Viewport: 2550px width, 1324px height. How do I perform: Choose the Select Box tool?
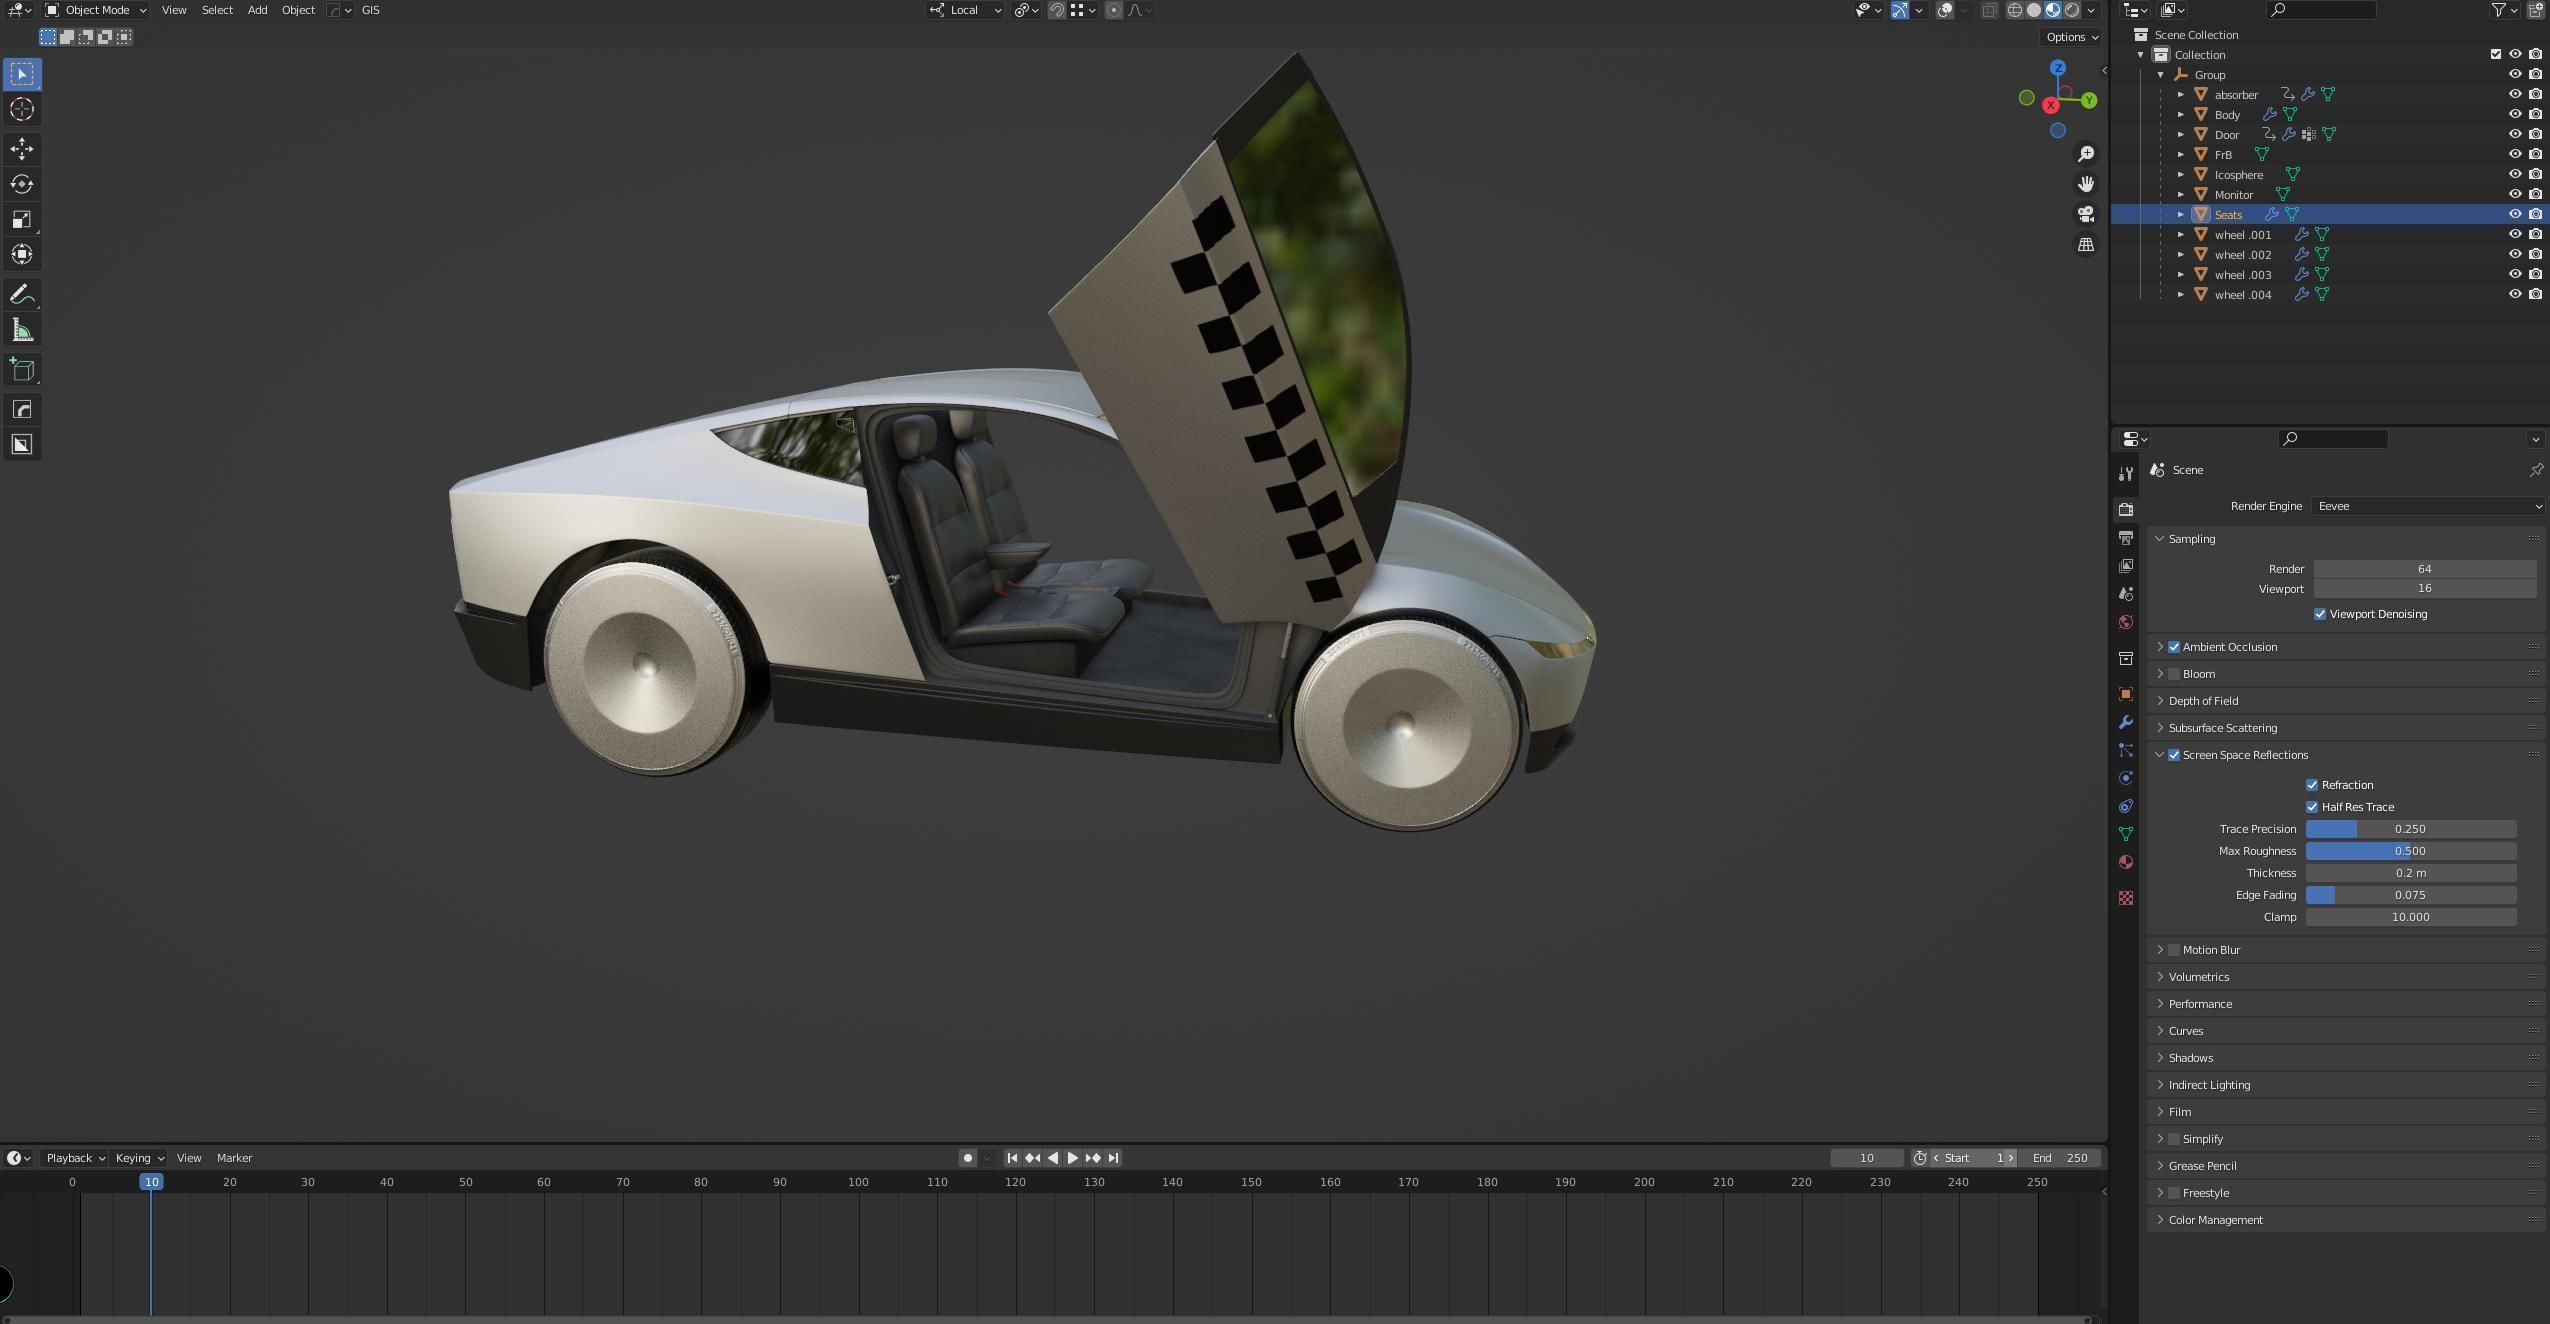click(x=22, y=74)
